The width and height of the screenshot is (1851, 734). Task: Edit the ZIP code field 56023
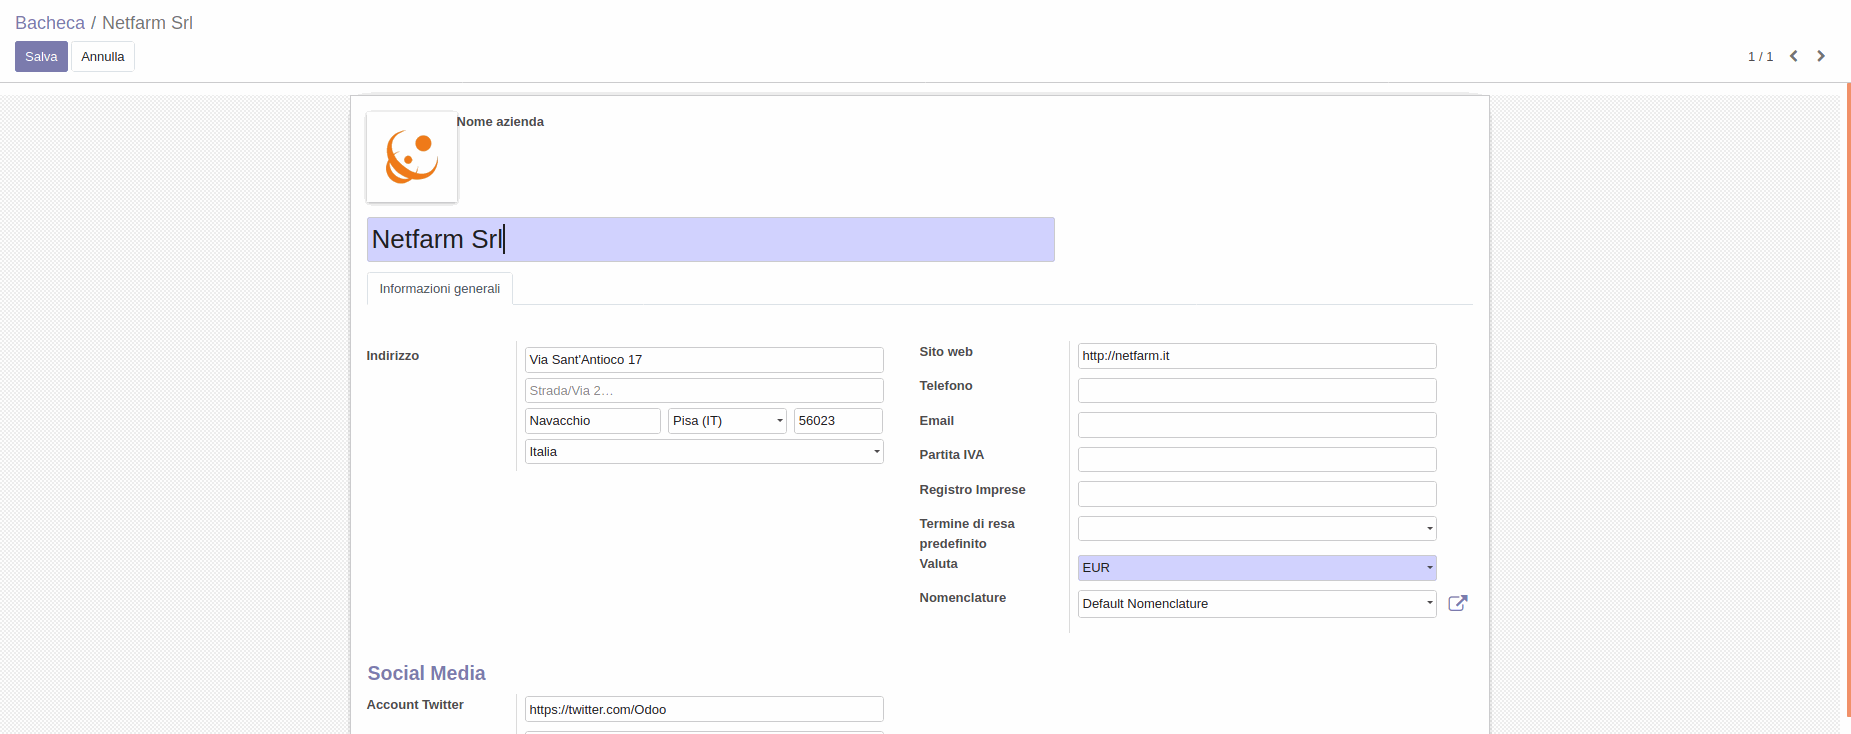838,421
